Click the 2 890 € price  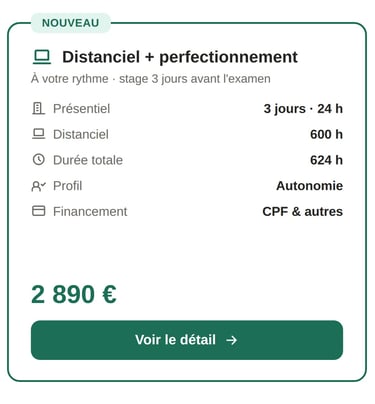74,294
